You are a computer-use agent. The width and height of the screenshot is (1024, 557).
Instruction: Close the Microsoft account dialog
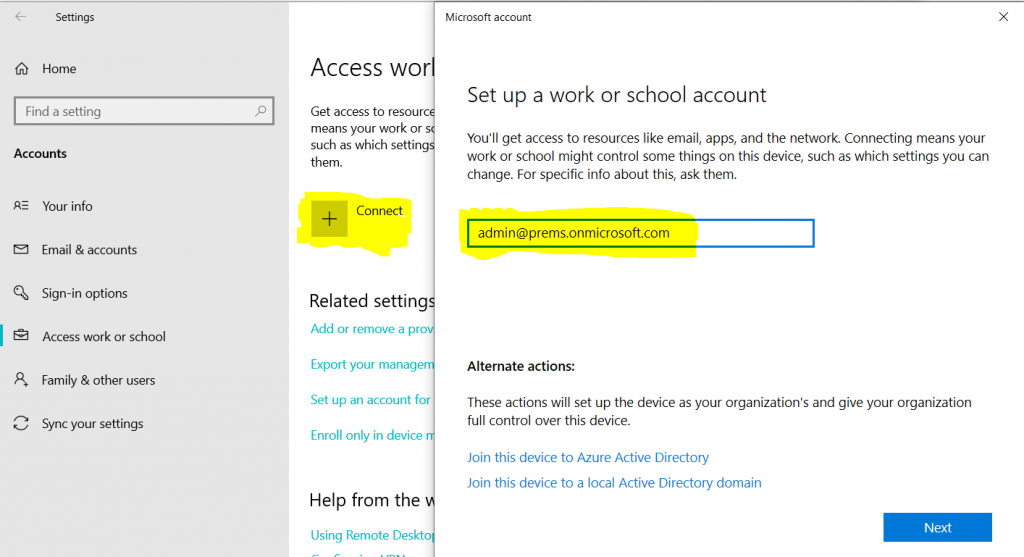(x=1004, y=17)
